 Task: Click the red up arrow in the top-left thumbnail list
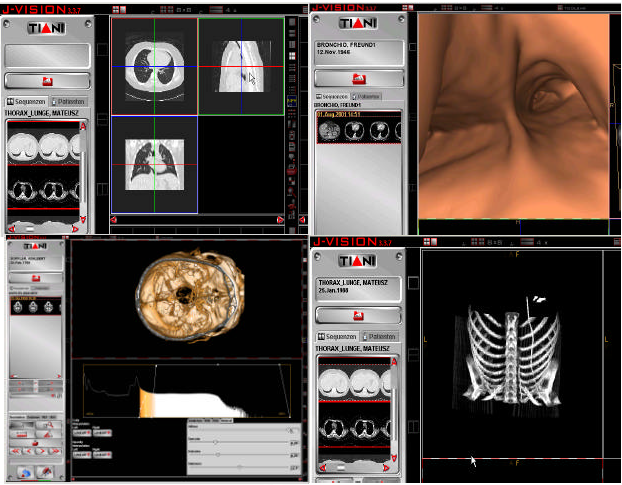pyautogui.click(x=82, y=126)
